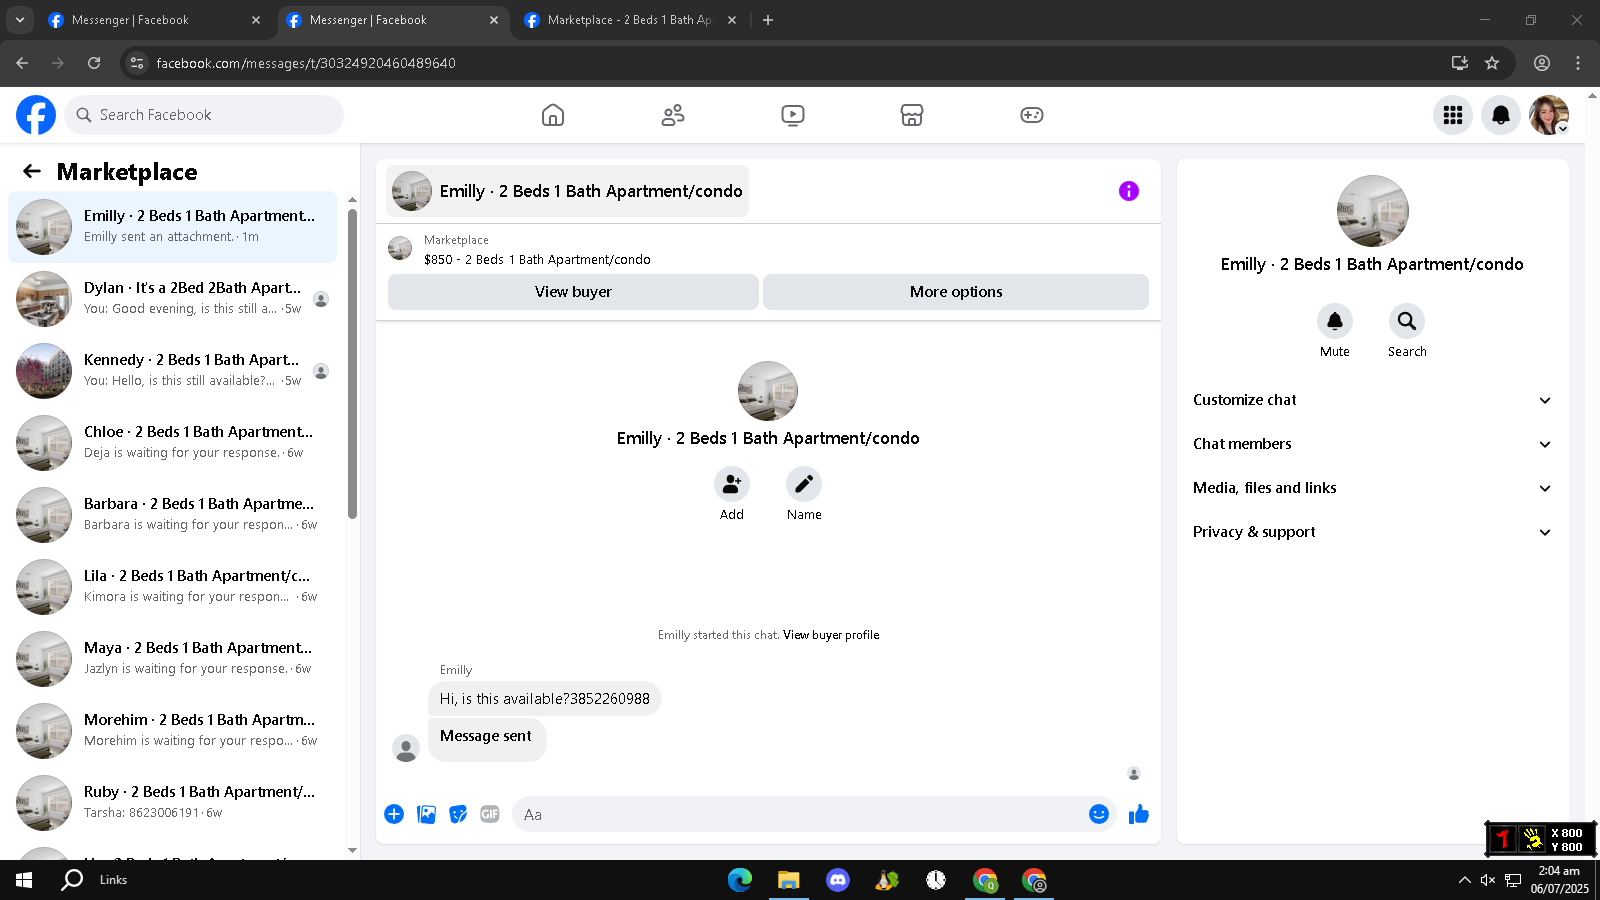Screen dimensions: 1600x900
Task: Open Morehim 2 Beds 1 Bath conversation
Action: click(x=172, y=731)
